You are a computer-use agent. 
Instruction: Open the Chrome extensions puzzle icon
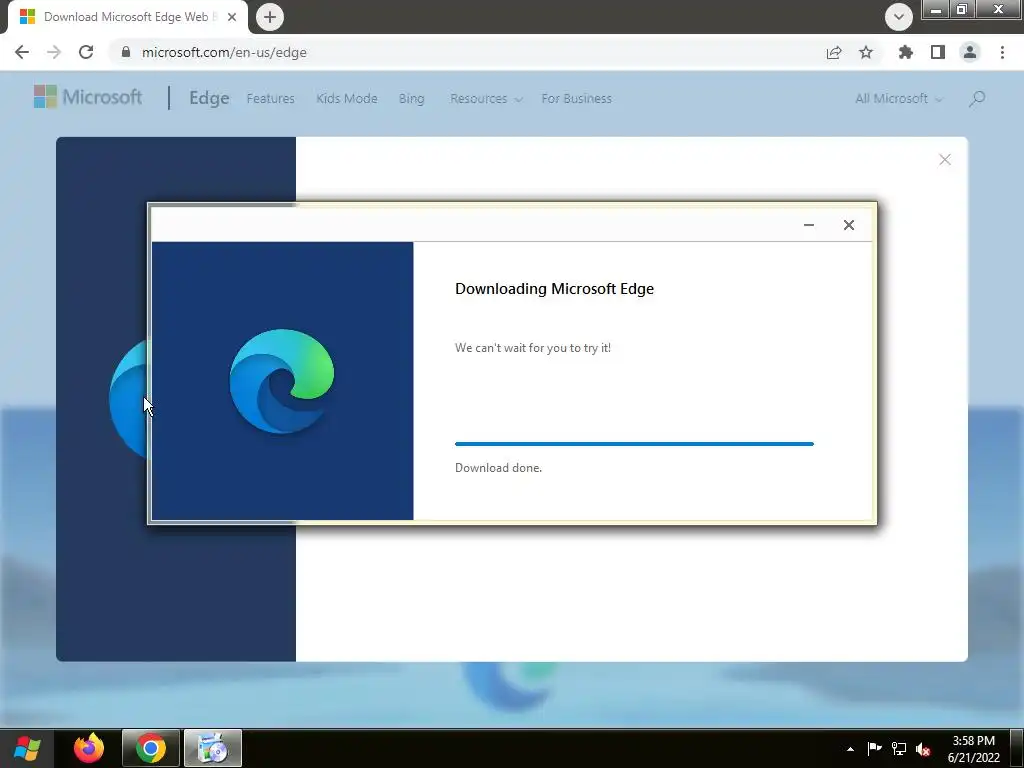(905, 52)
